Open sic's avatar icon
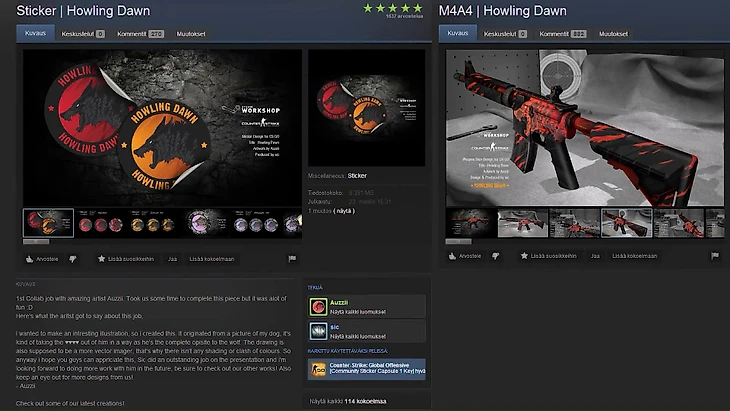This screenshot has width=730, height=411. 318,331
